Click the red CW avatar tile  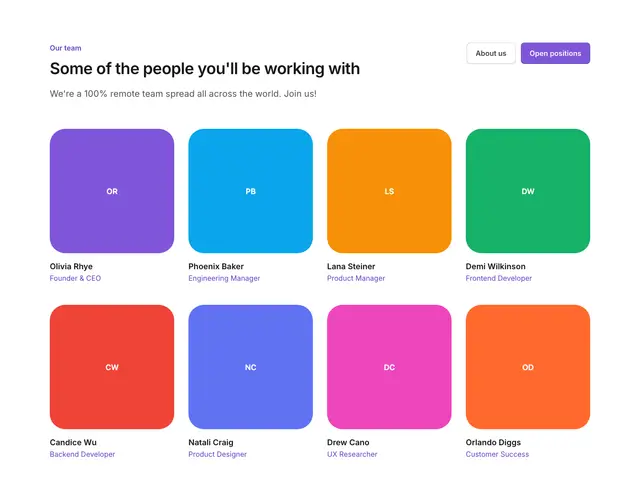click(112, 367)
